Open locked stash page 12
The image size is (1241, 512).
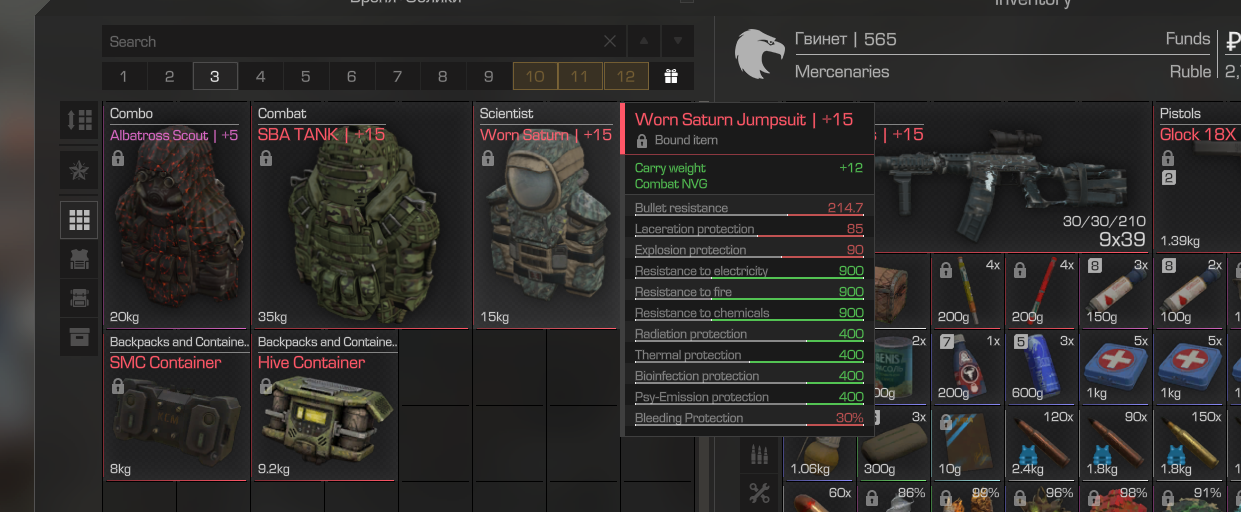626,76
